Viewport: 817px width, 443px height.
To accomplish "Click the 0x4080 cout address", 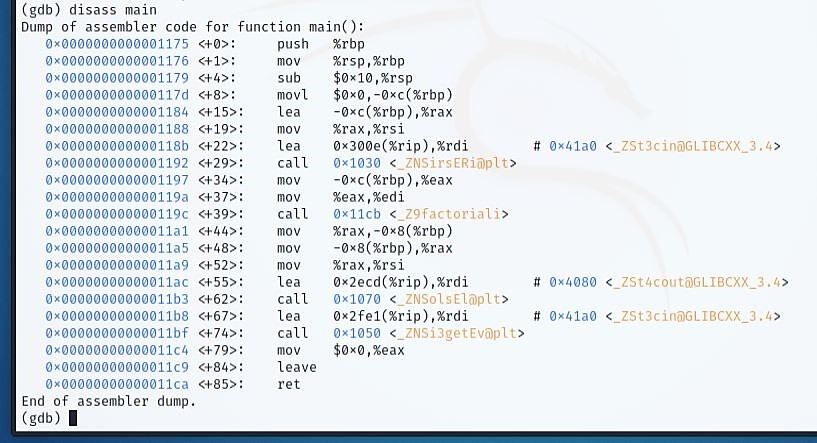I will coord(573,282).
